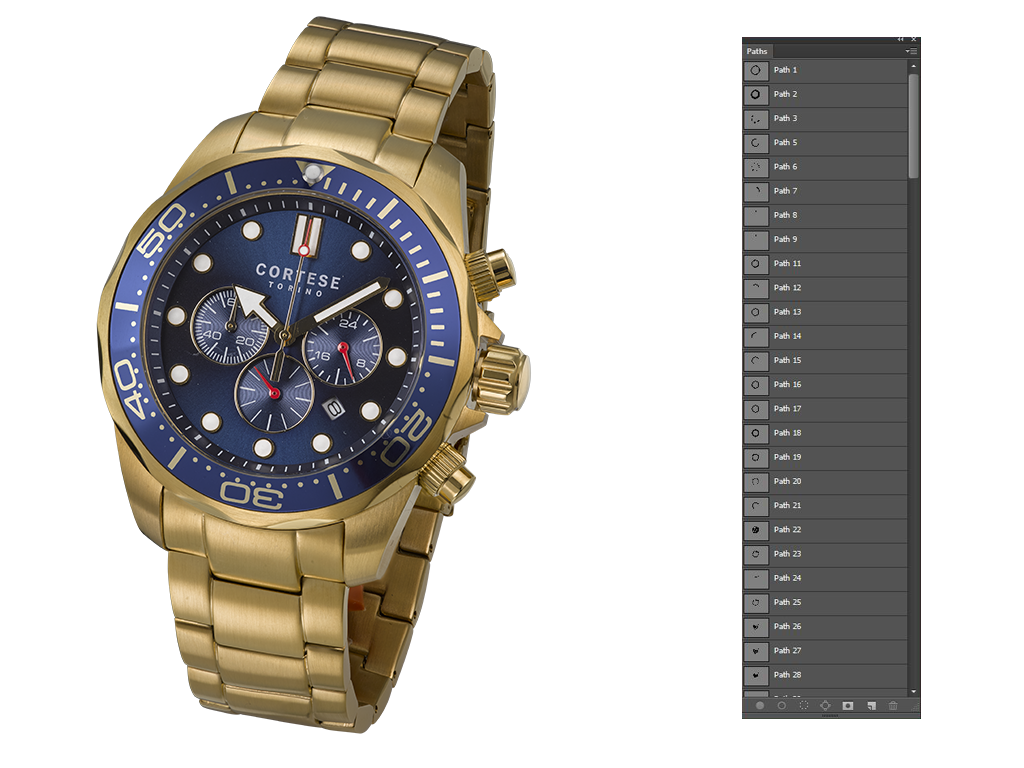Viewport: 1024px width, 768px height.
Task: Select the Path 16 row
Action: pyautogui.click(x=825, y=384)
